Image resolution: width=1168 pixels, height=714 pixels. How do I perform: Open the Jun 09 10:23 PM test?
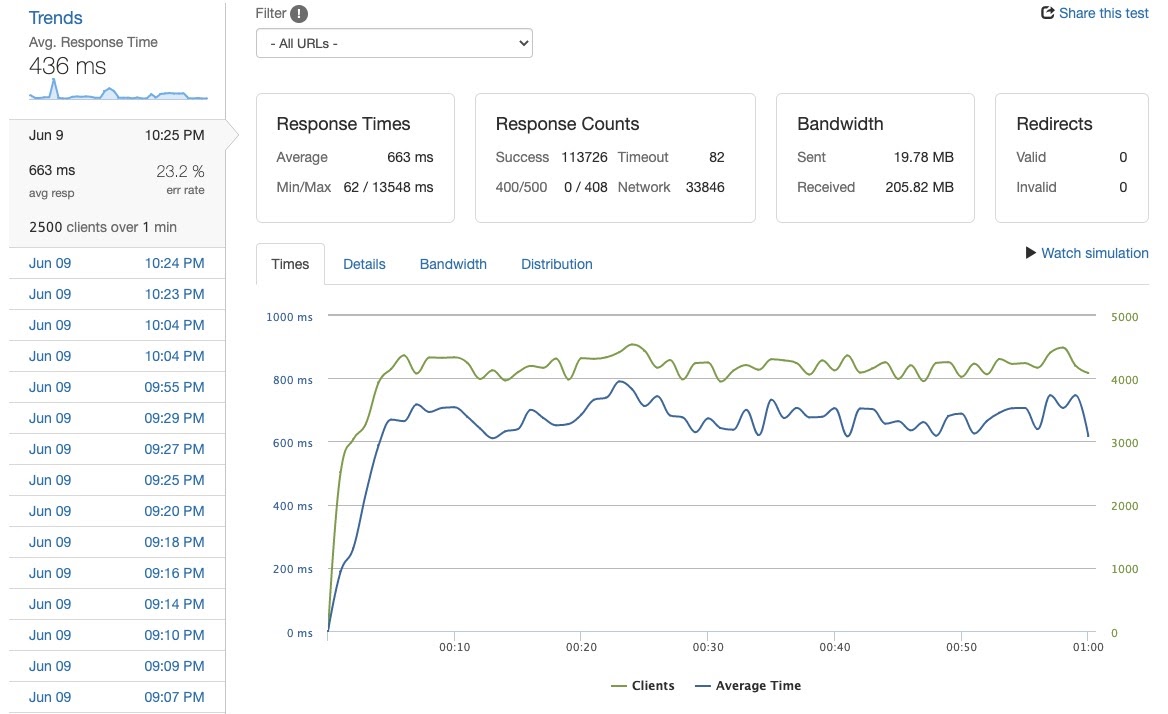(x=116, y=294)
